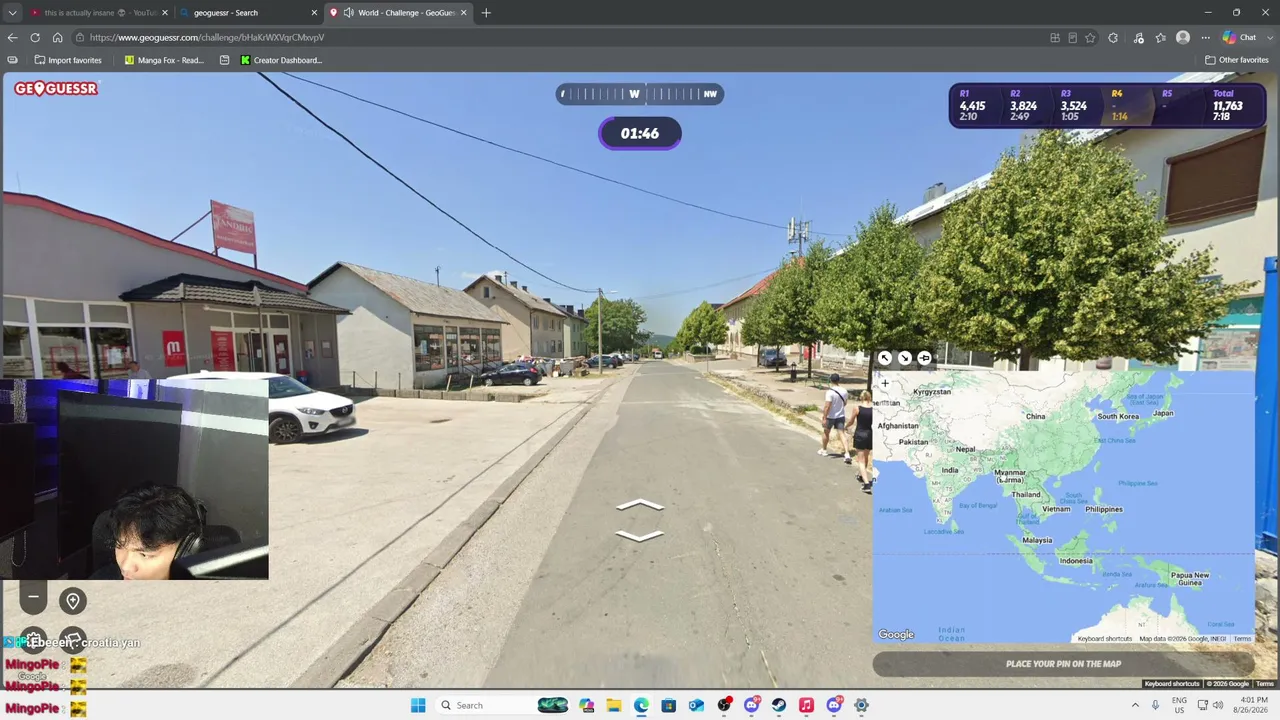Switch to the geoguessr - Search tab
The image size is (1280, 720).
pos(247,13)
